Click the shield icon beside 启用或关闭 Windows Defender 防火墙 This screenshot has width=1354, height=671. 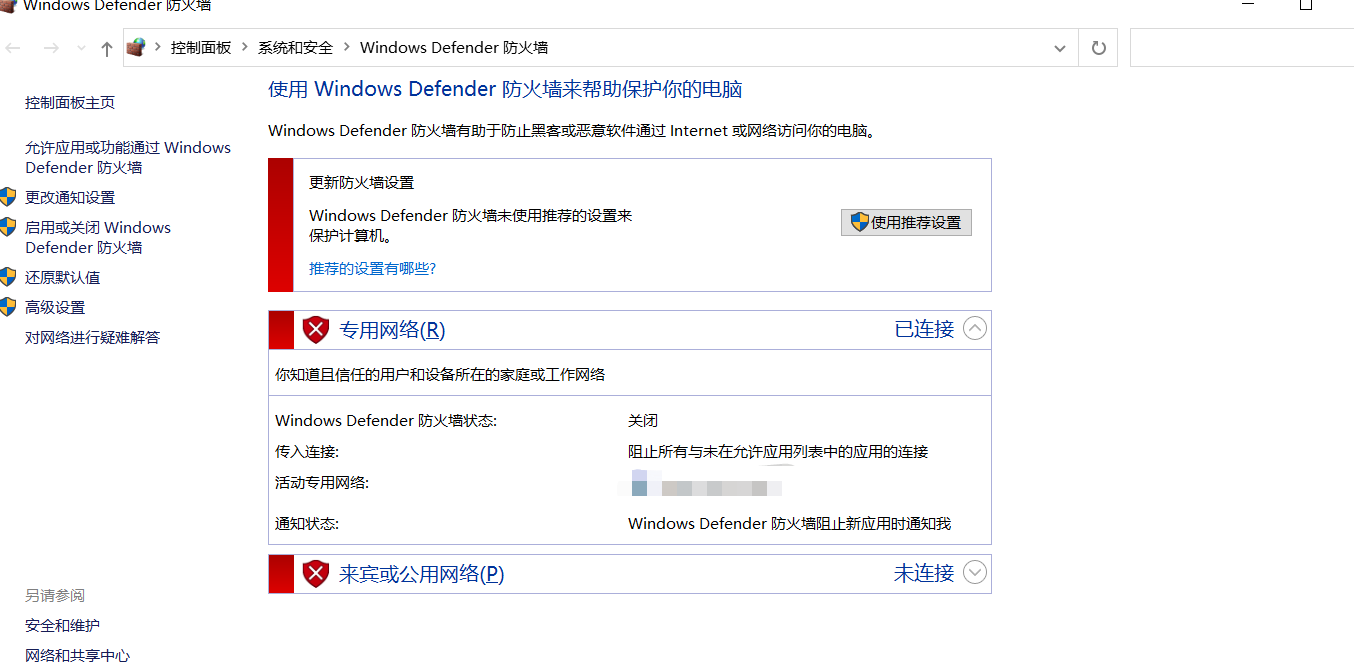[8, 227]
